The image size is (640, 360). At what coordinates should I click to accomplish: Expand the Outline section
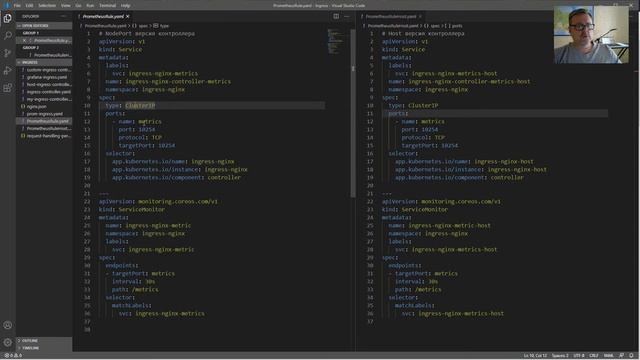tap(44, 340)
